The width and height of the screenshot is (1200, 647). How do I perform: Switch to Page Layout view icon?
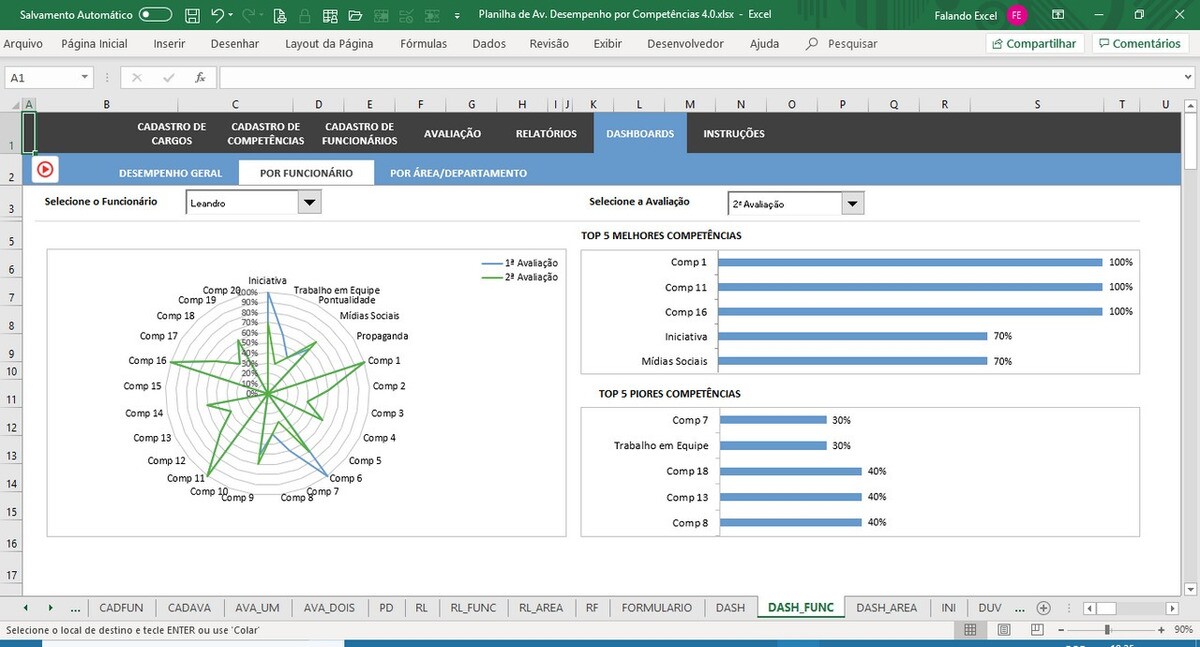pyautogui.click(x=1005, y=630)
